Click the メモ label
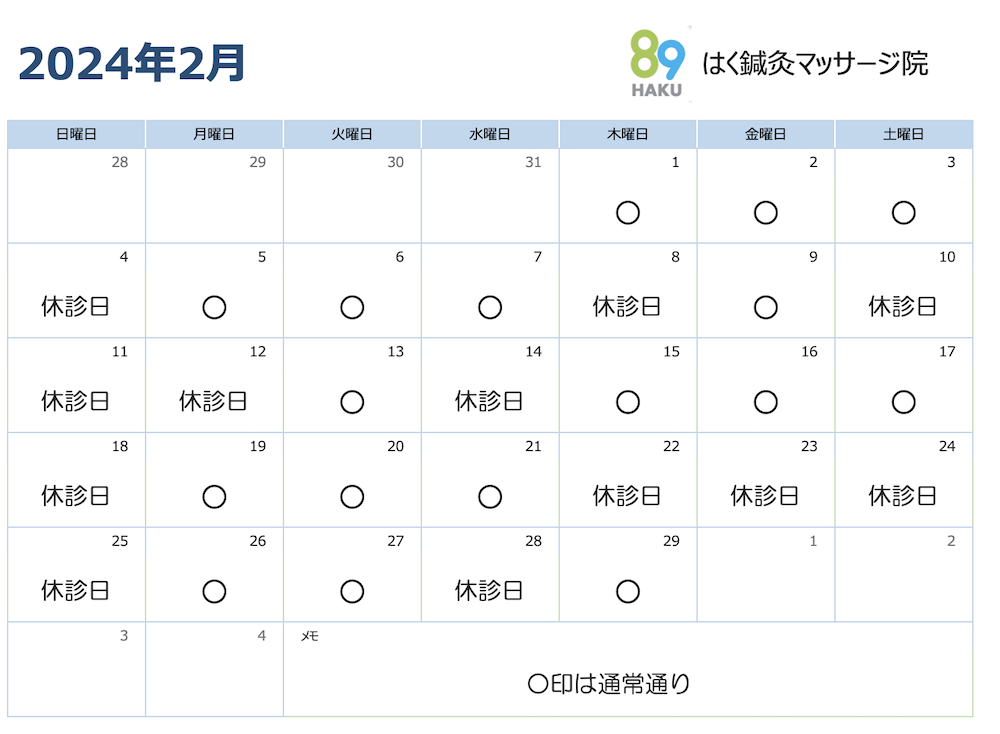 [309, 636]
